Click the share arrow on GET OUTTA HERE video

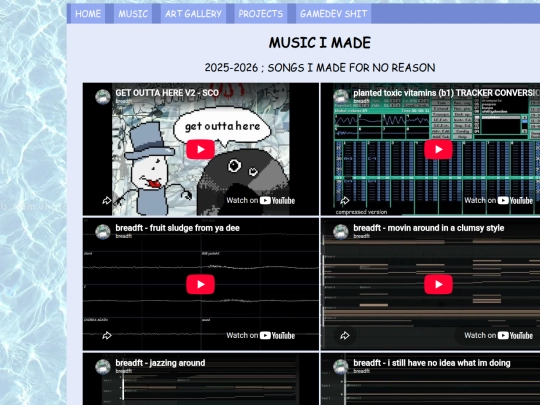coord(107,200)
